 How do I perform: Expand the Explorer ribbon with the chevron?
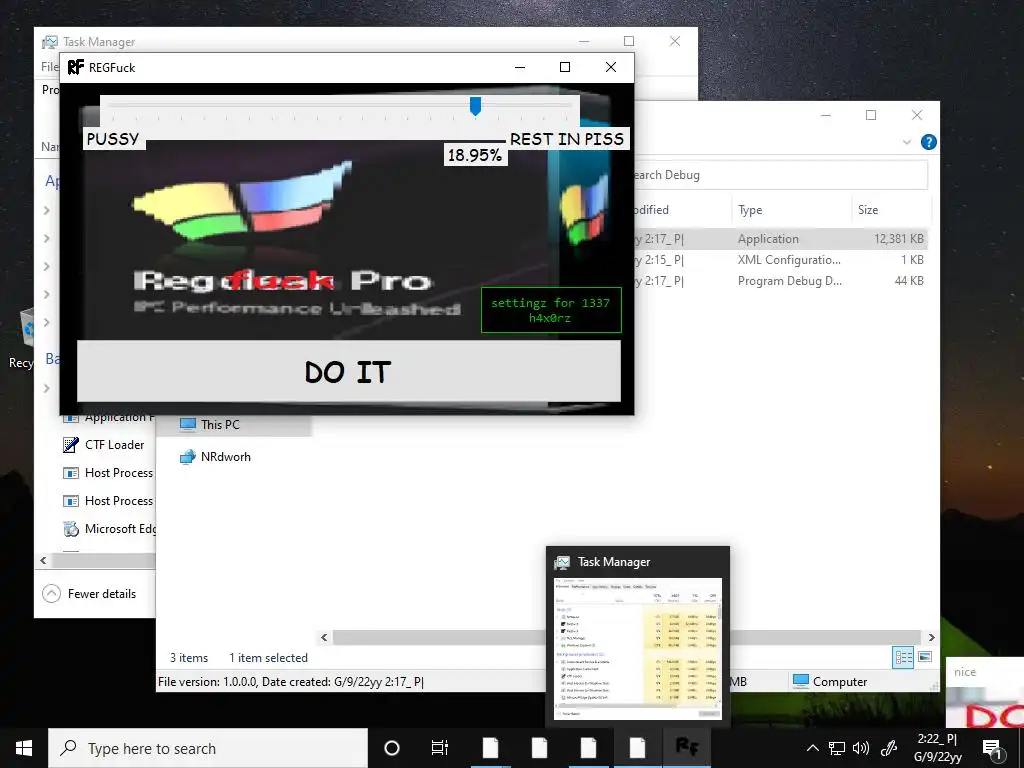(x=906, y=142)
